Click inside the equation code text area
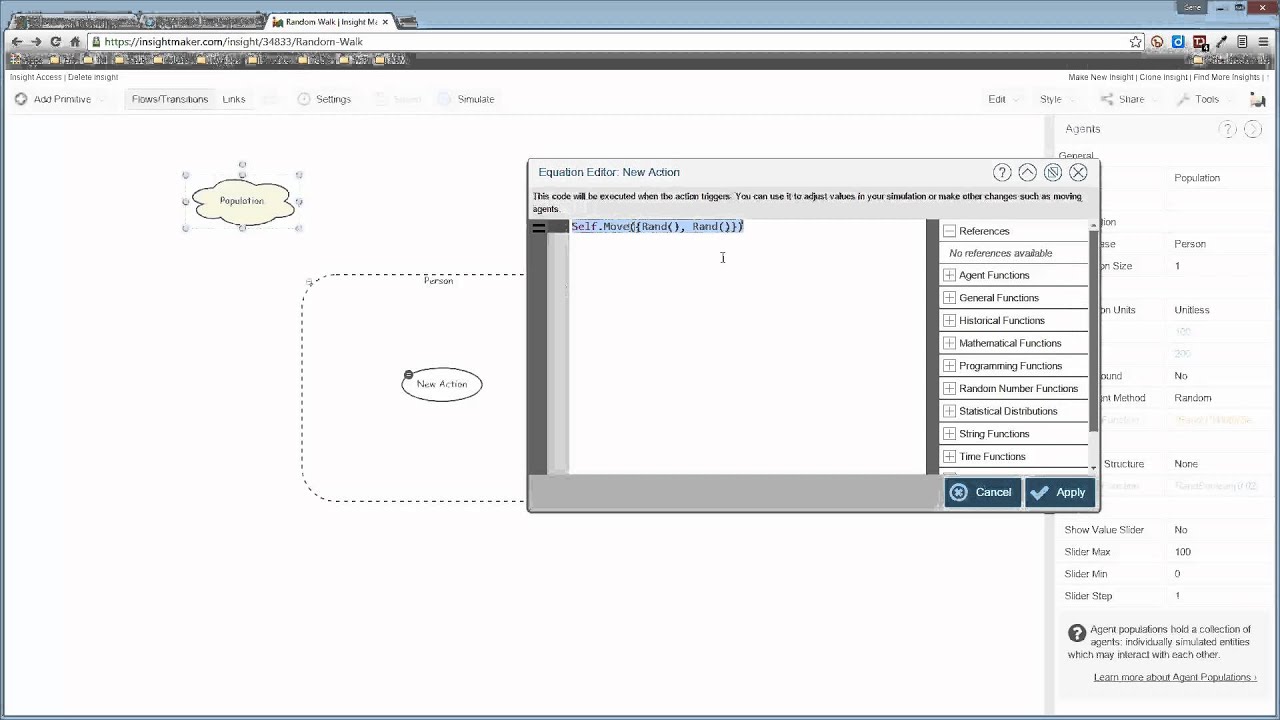1280x720 pixels. click(748, 346)
